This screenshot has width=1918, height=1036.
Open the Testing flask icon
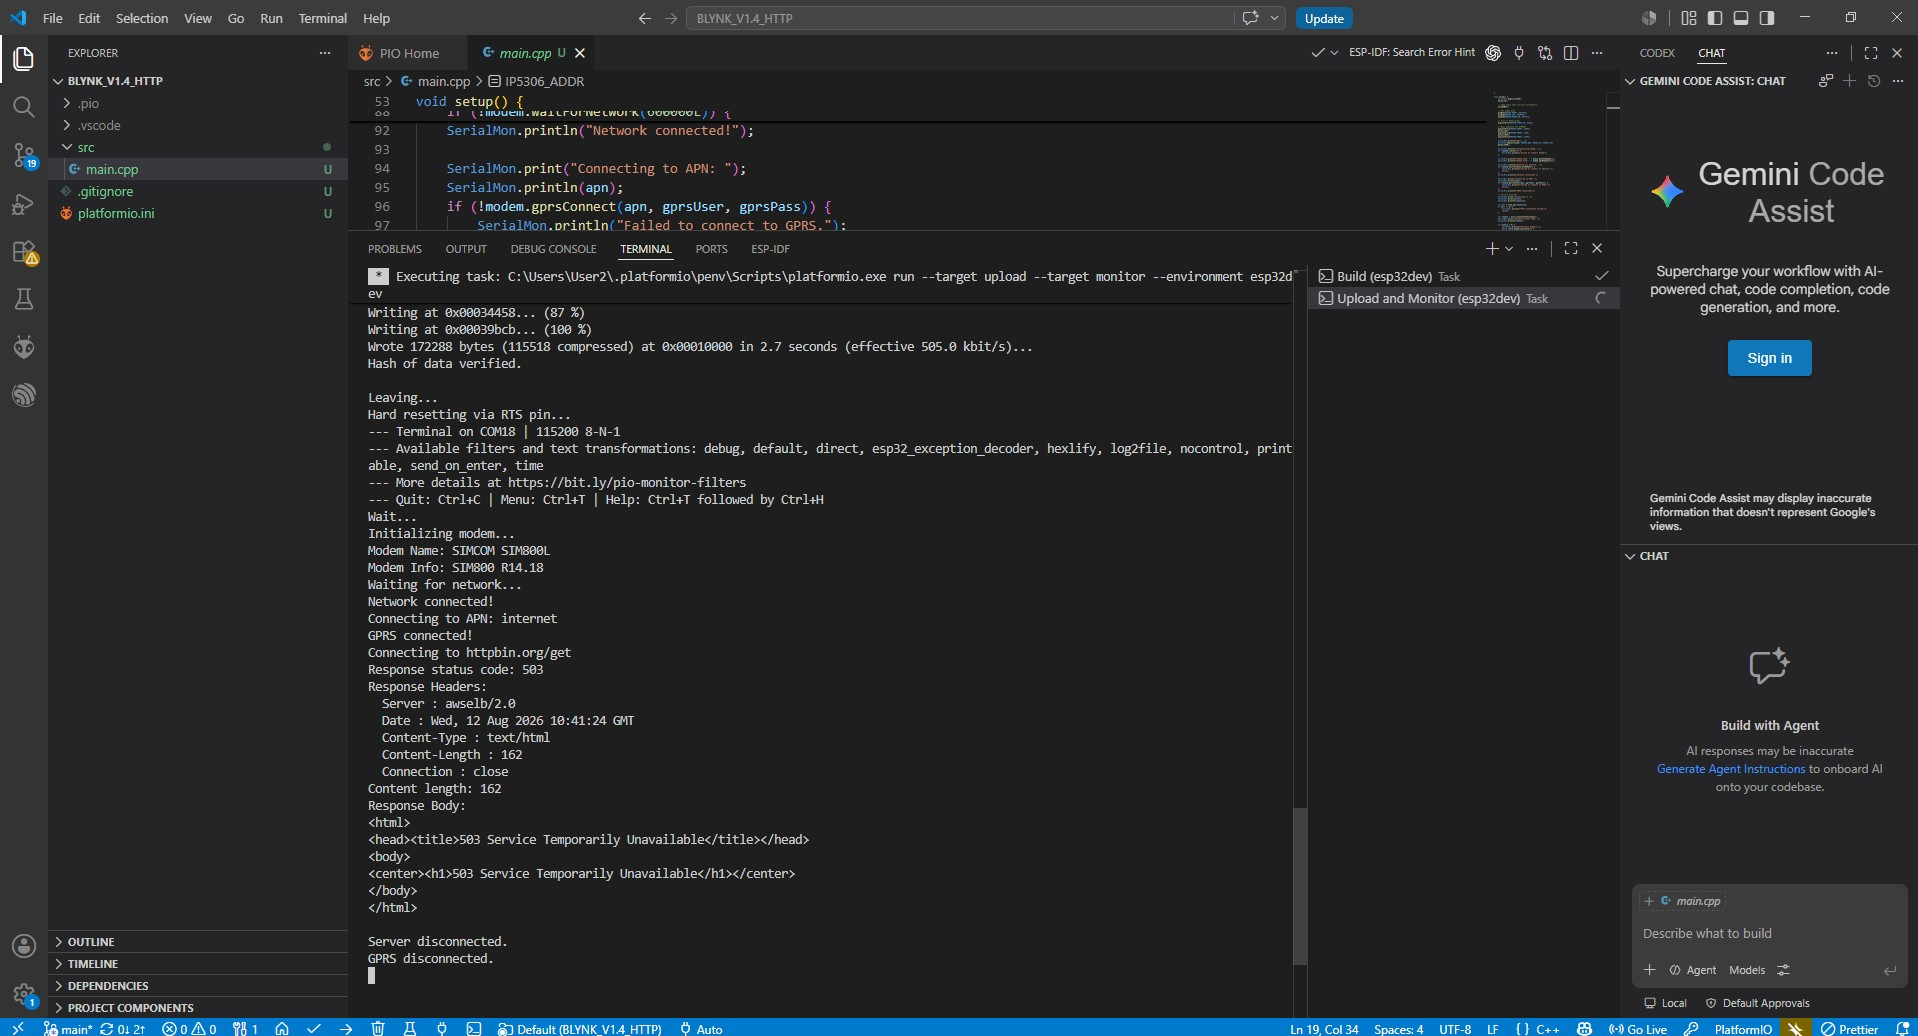tap(24, 299)
